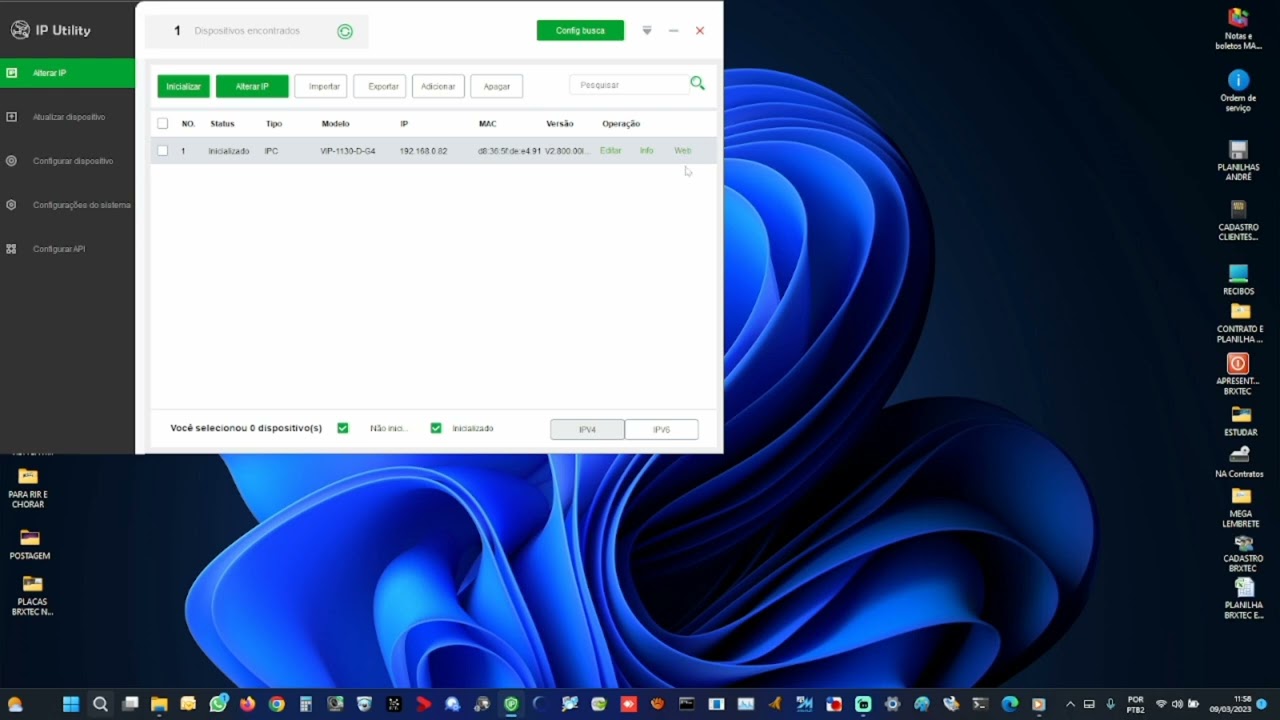1280x720 pixels.
Task: Open the dropdown arrow next to minimize
Action: click(647, 31)
